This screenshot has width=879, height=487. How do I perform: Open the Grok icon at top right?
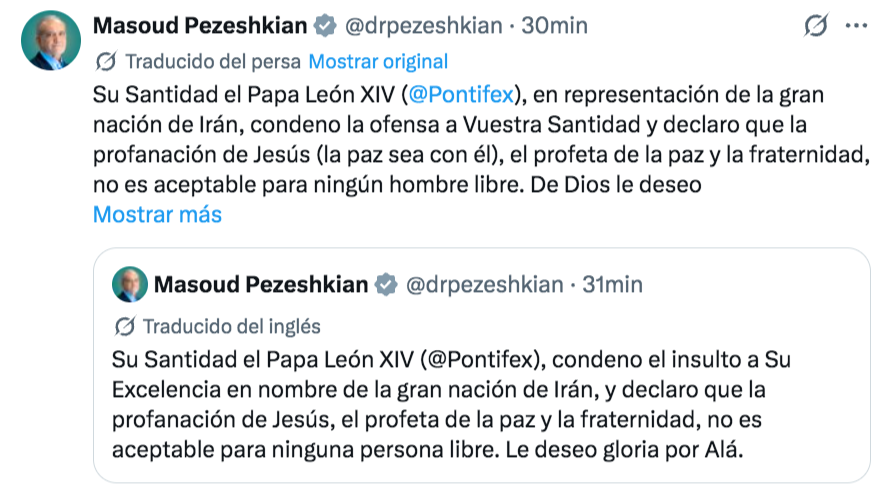click(x=815, y=26)
